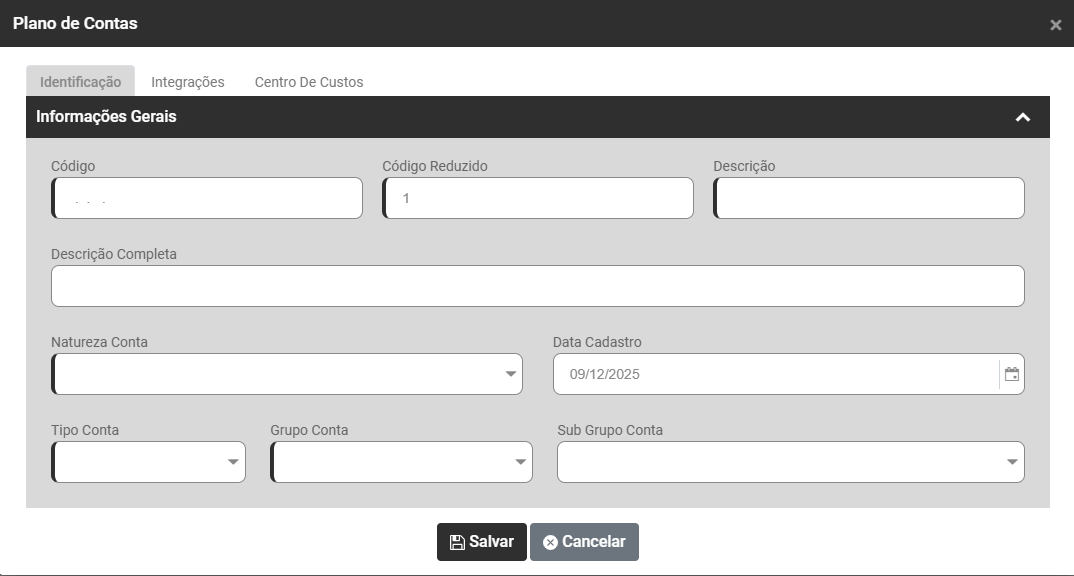Image resolution: width=1074 pixels, height=576 pixels.
Task: Click the Informações Gerais header bar
Action: pyautogui.click(x=500, y=117)
